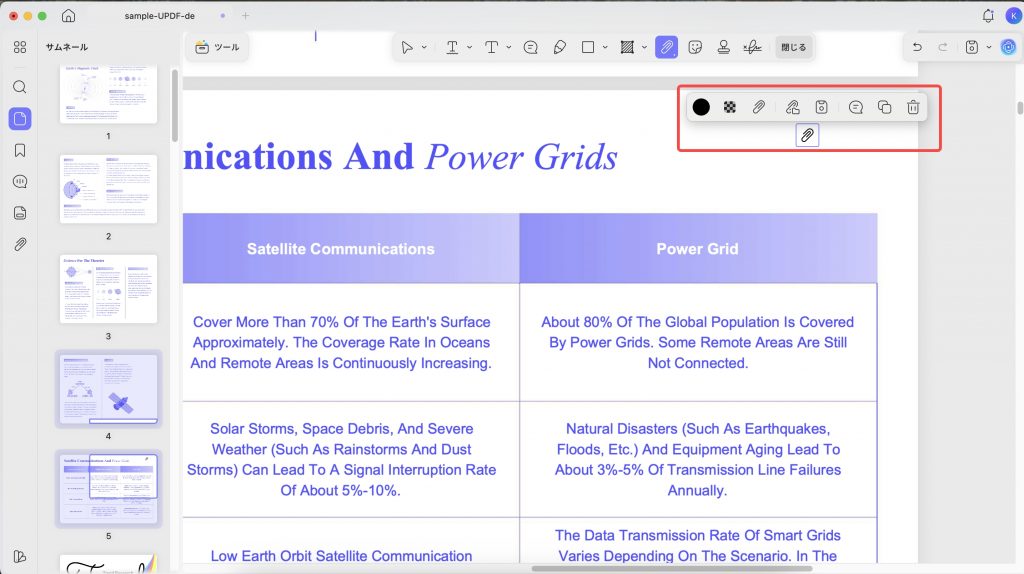Open page 3 thumbnail
1024x574 pixels.
(108, 289)
